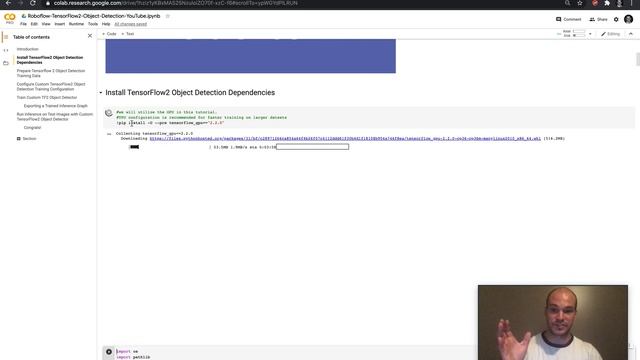Screen dimensions: 640x360
Task: Click the webcam video overlay
Action: coord(553,322)
